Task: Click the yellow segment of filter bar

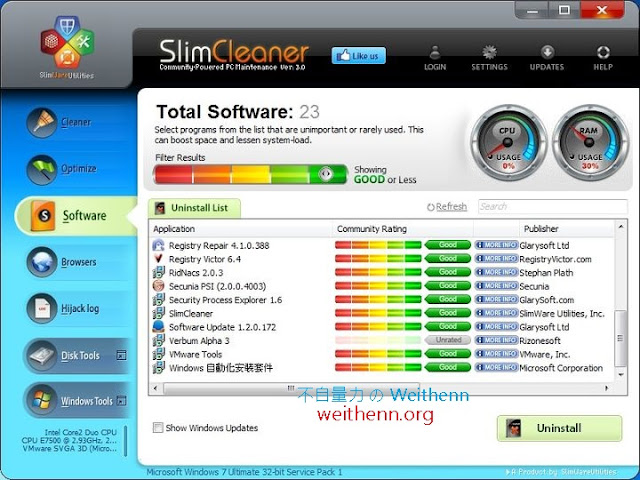Action: (x=251, y=174)
